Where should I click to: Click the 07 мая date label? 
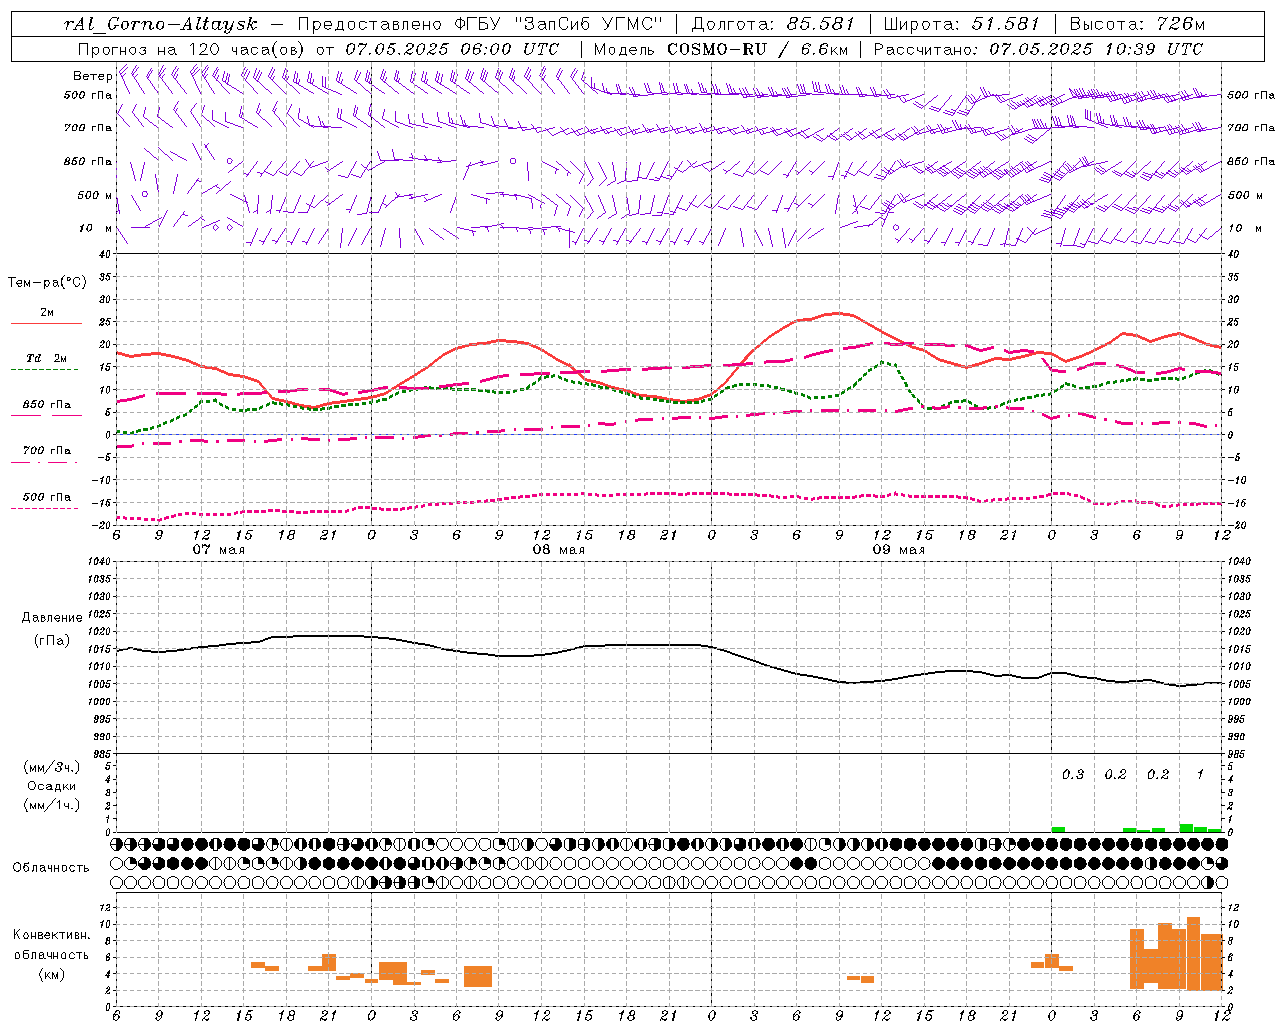218,550
